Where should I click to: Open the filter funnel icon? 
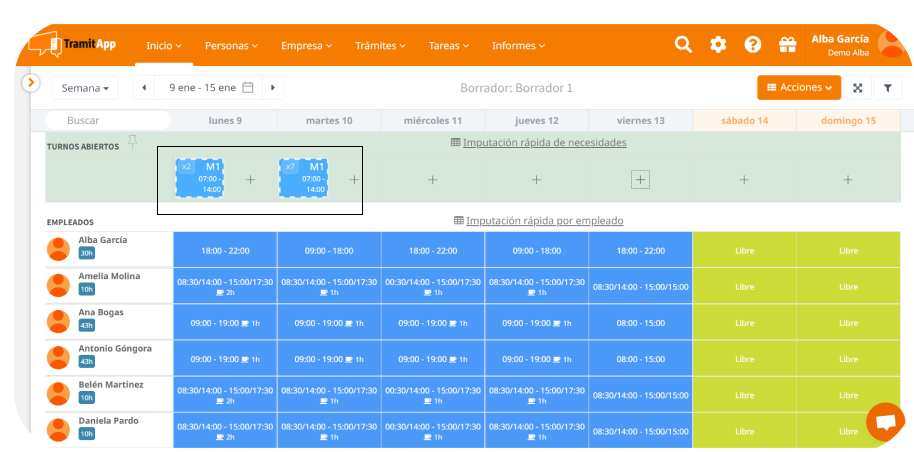887,88
